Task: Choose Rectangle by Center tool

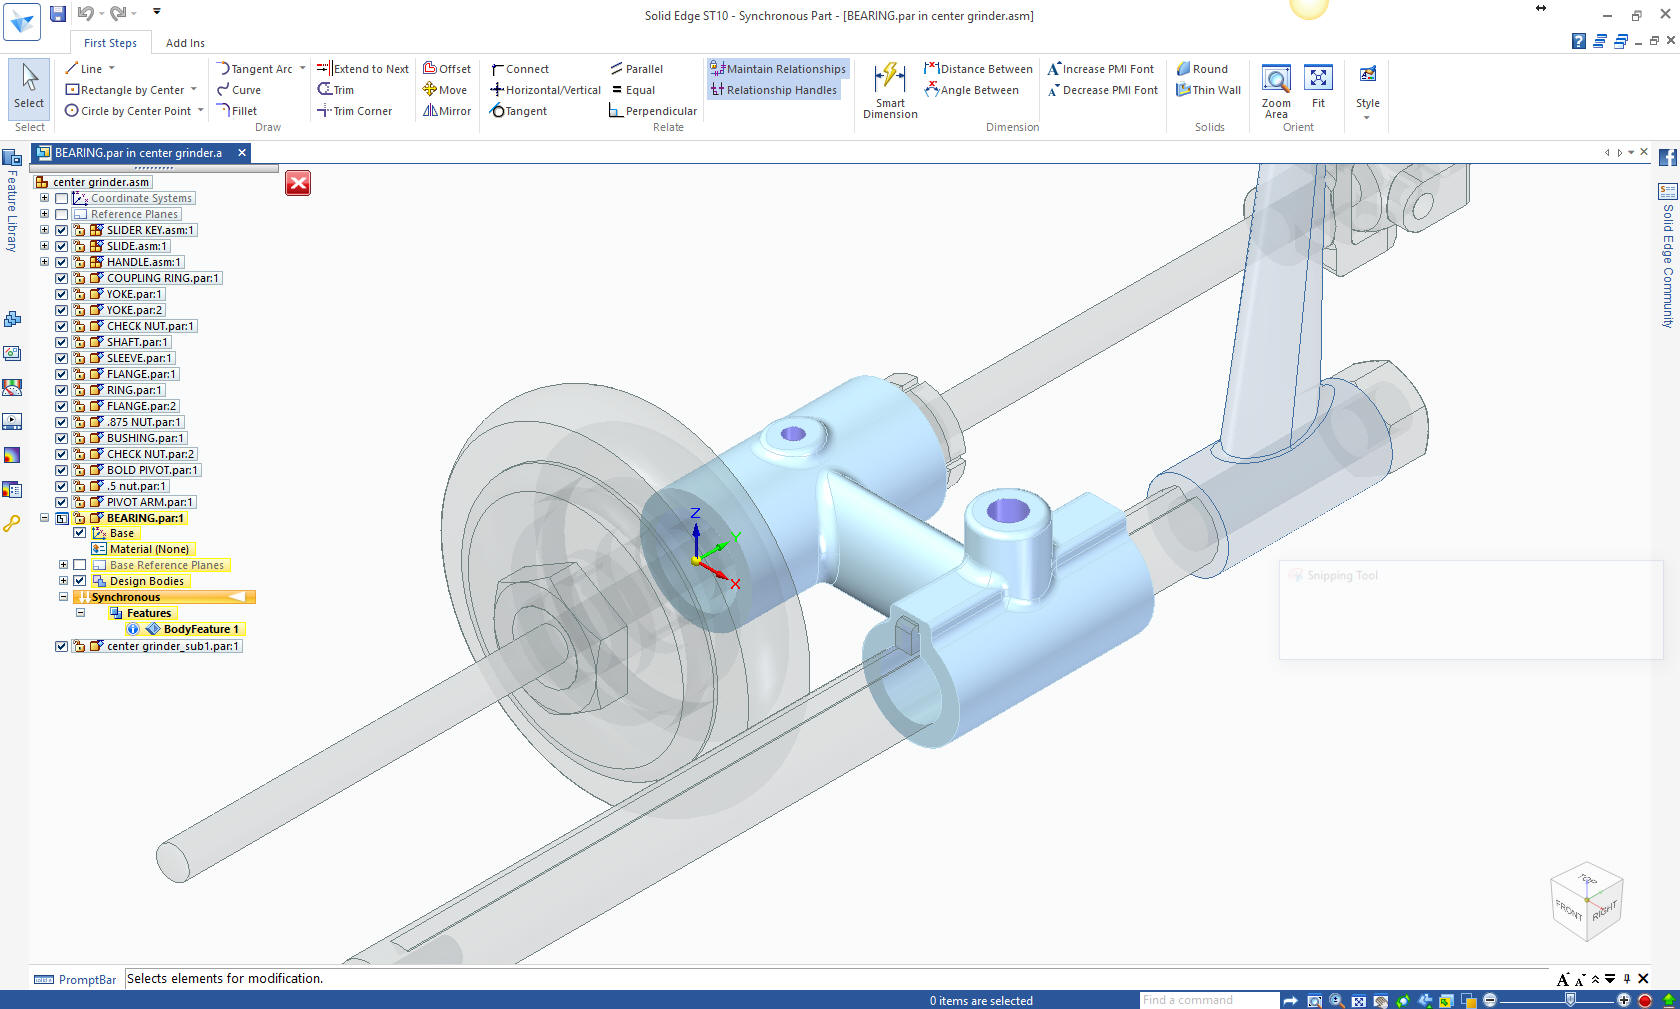Action: (x=125, y=90)
